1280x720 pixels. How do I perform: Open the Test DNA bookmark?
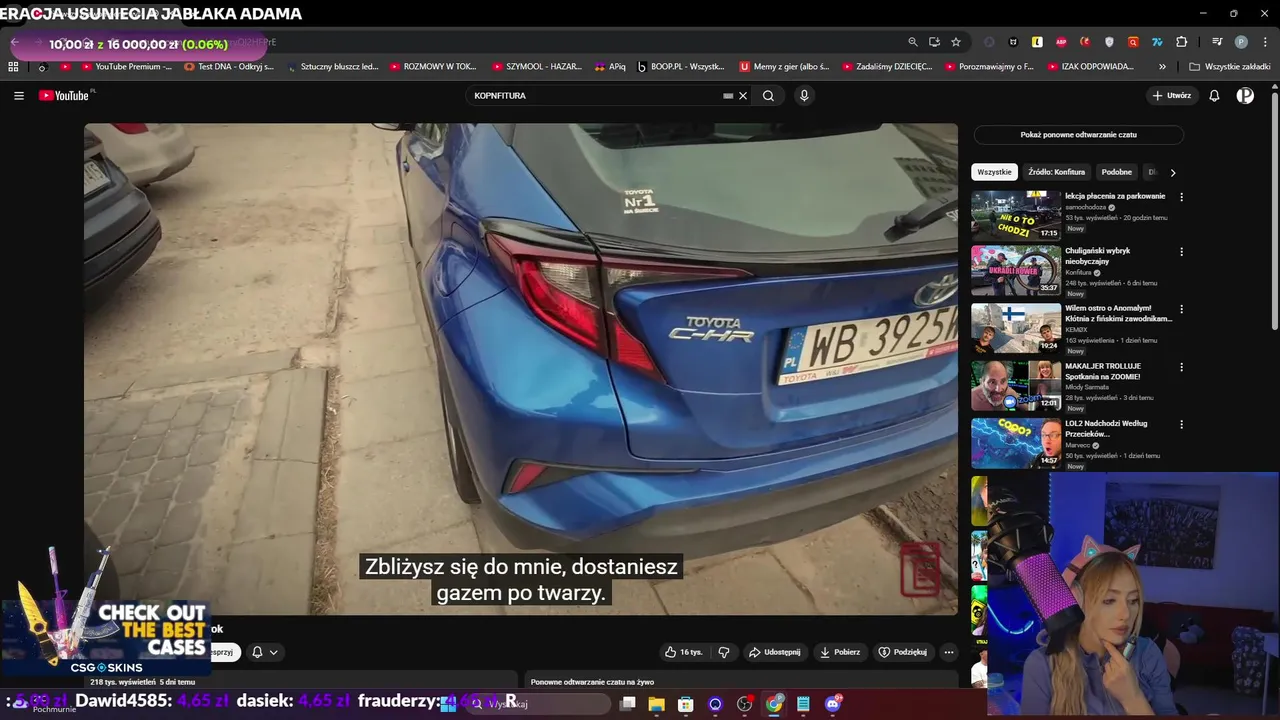[229, 67]
